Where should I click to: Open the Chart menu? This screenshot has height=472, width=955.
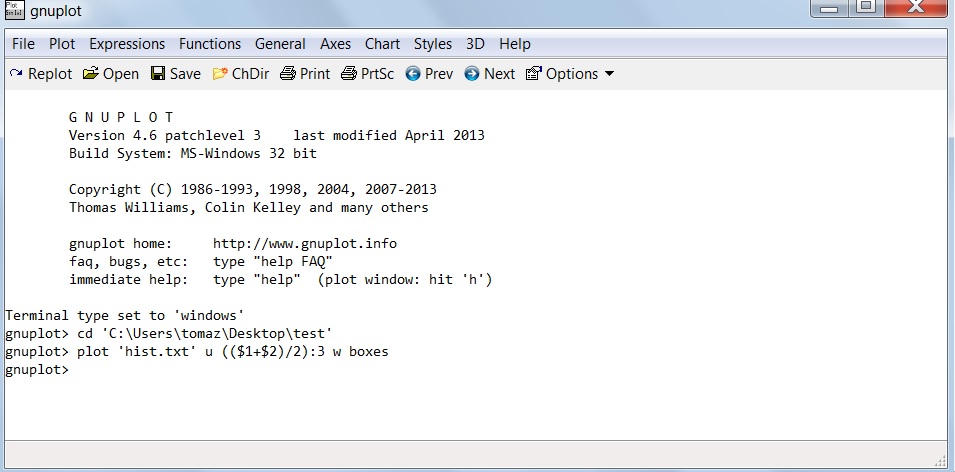(382, 44)
